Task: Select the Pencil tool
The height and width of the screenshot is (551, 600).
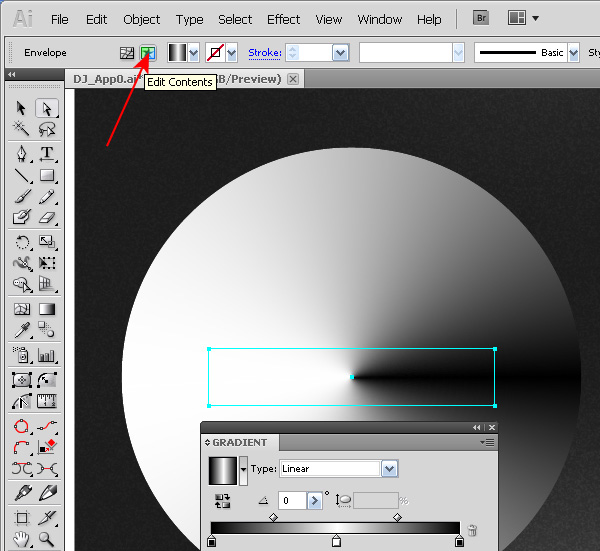Action: (x=47, y=196)
